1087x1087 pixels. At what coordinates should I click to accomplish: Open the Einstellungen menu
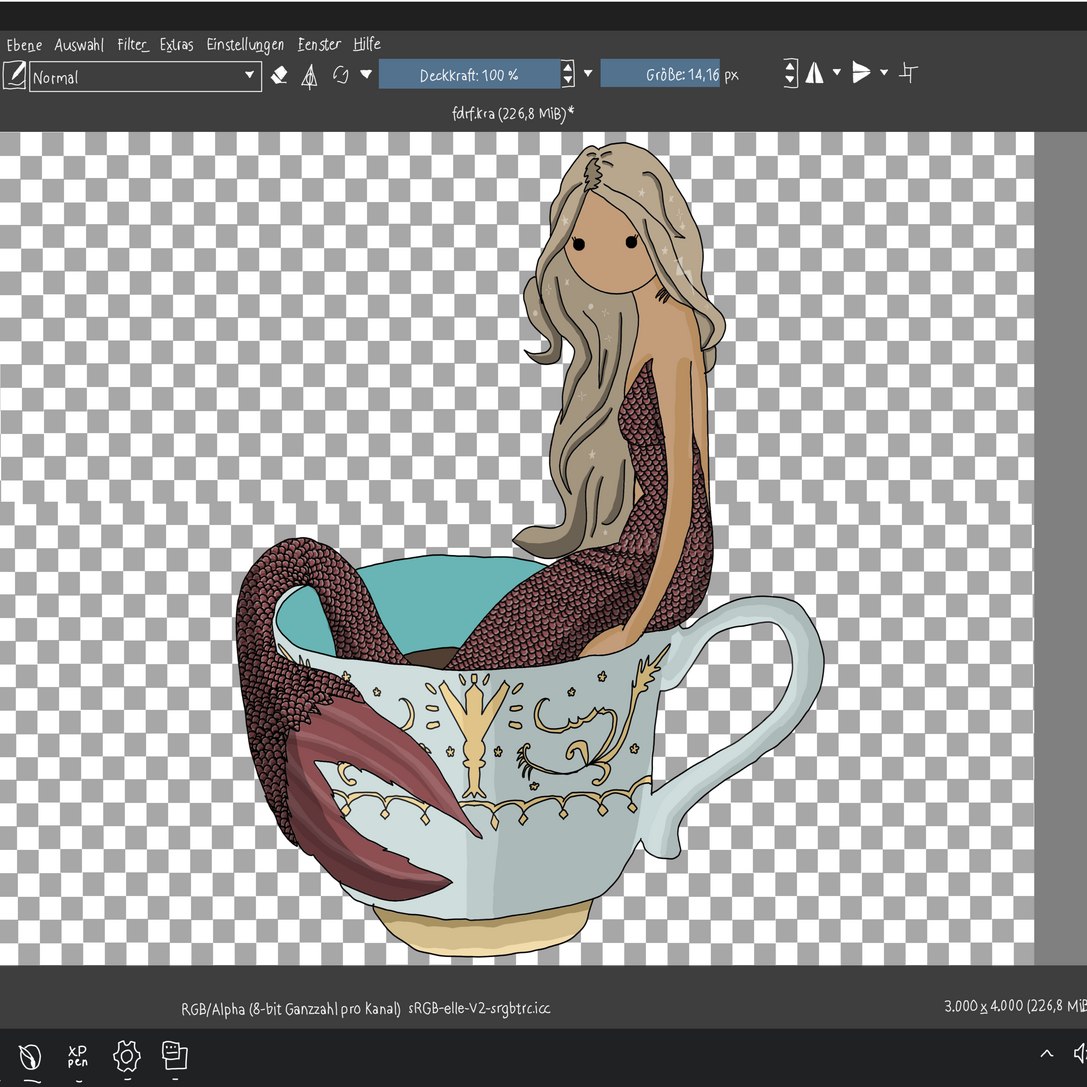point(245,45)
